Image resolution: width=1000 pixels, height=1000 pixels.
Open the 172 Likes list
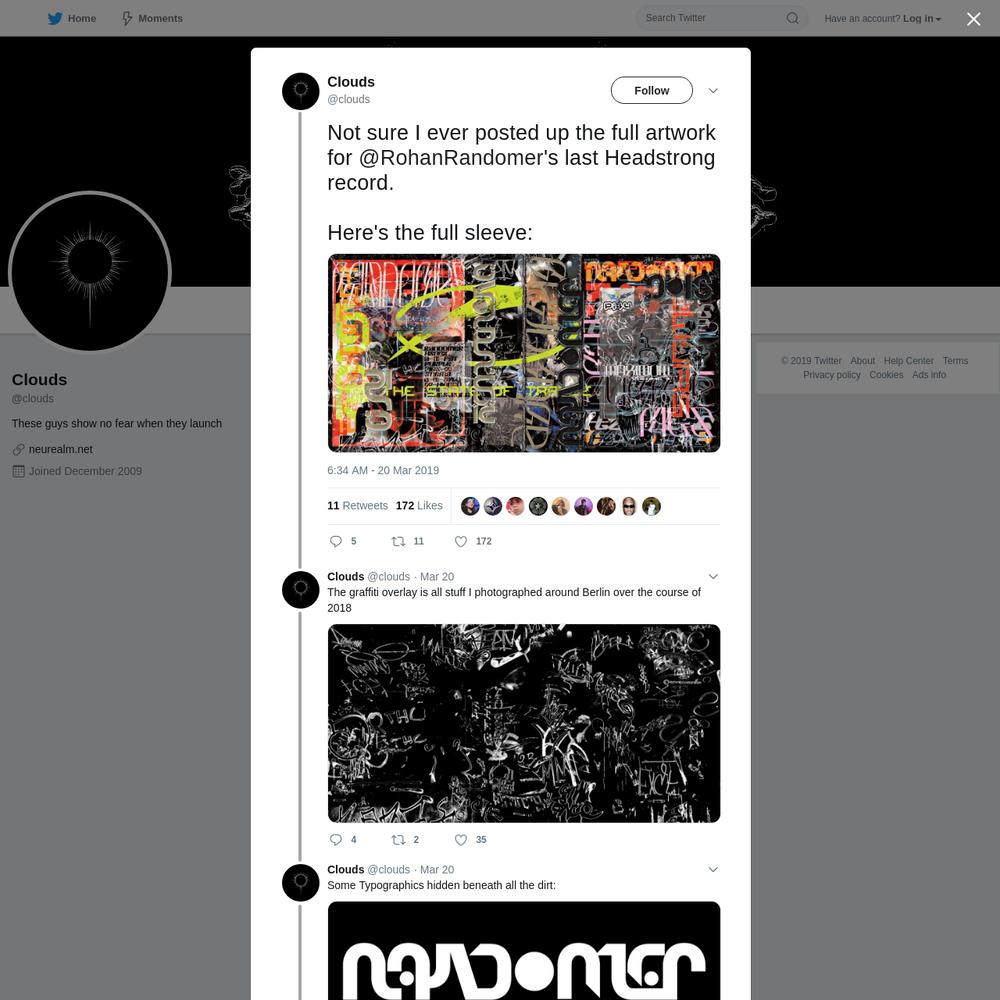point(419,506)
